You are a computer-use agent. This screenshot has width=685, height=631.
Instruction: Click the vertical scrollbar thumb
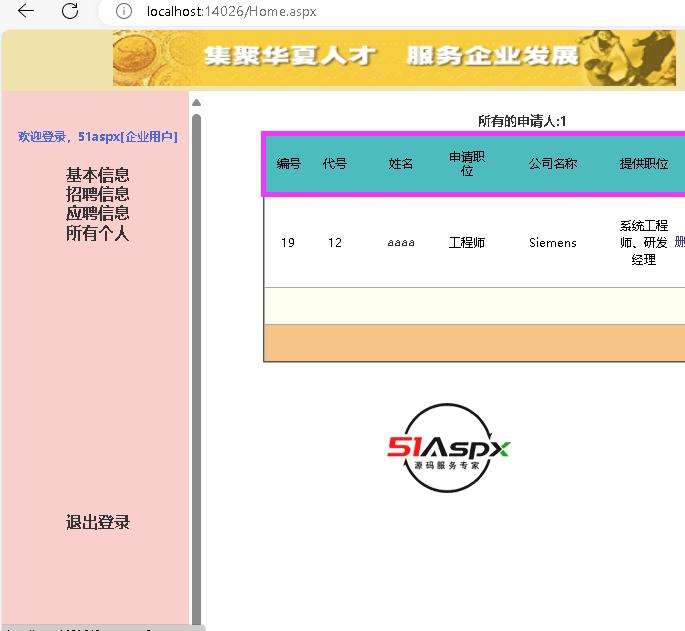pyautogui.click(x=196, y=360)
